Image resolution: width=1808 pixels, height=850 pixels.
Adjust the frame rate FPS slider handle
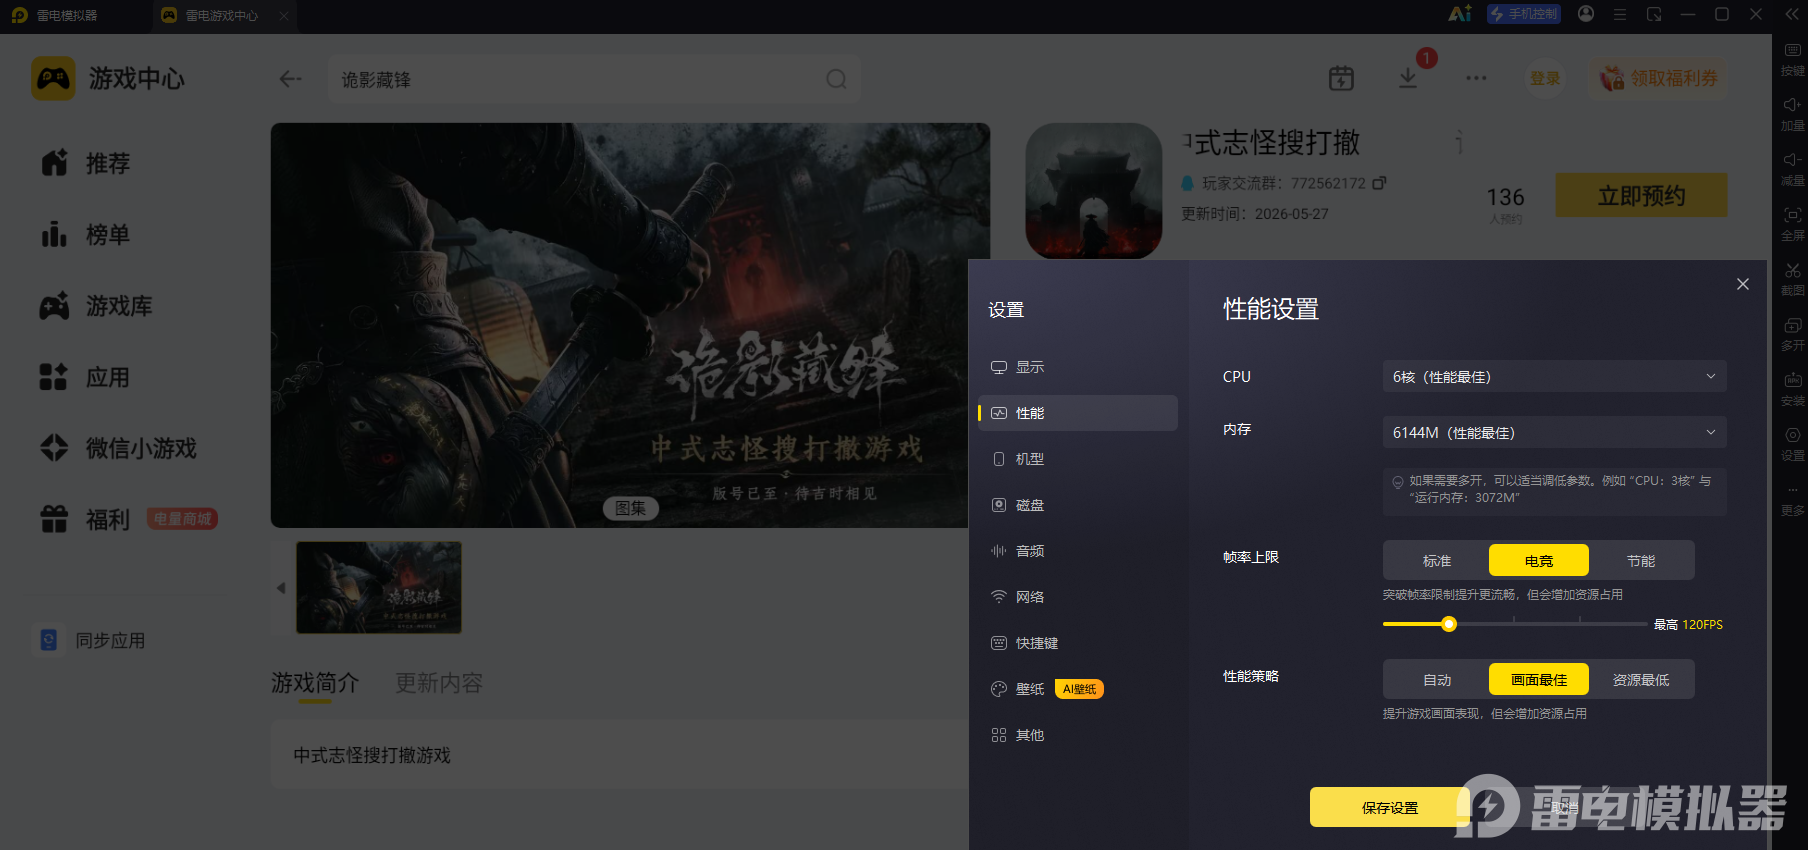pyautogui.click(x=1449, y=624)
